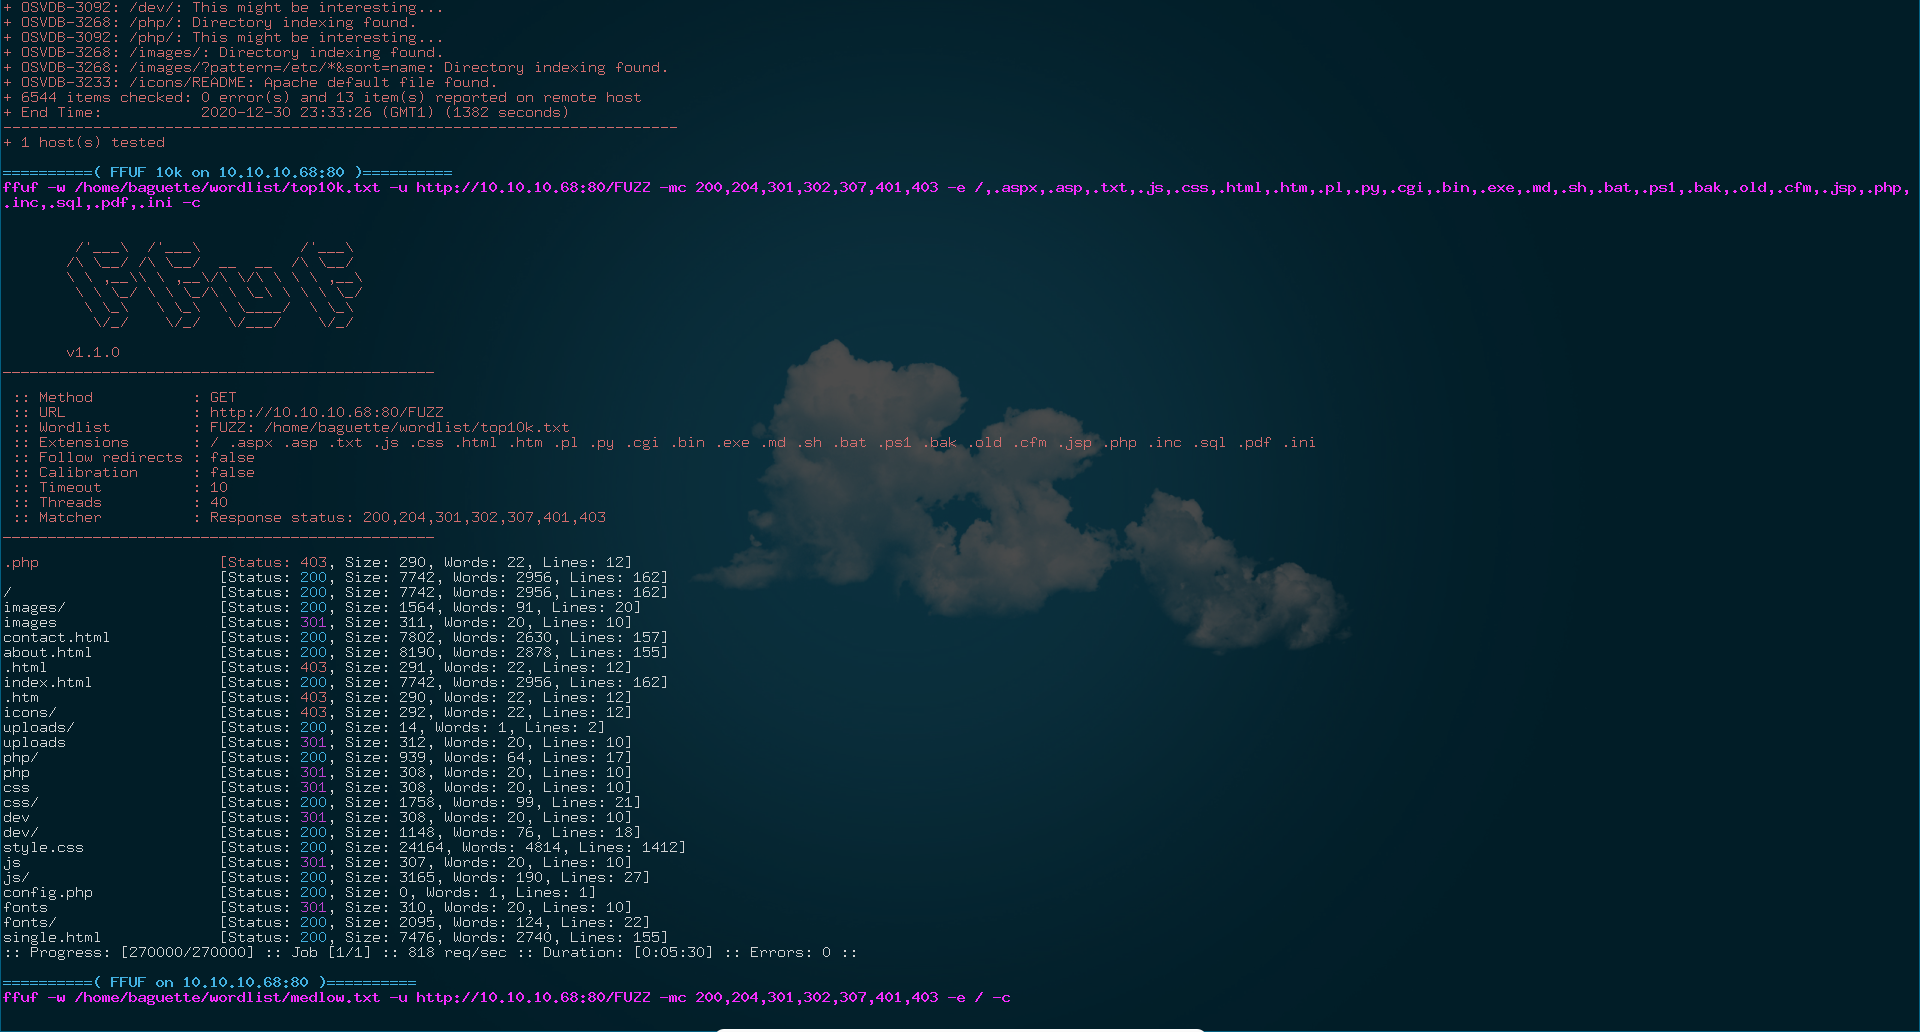This screenshot has height=1032, width=1920.
Task: Click the URL value http://10.10.10.68:80/FUZZ
Action: click(326, 413)
